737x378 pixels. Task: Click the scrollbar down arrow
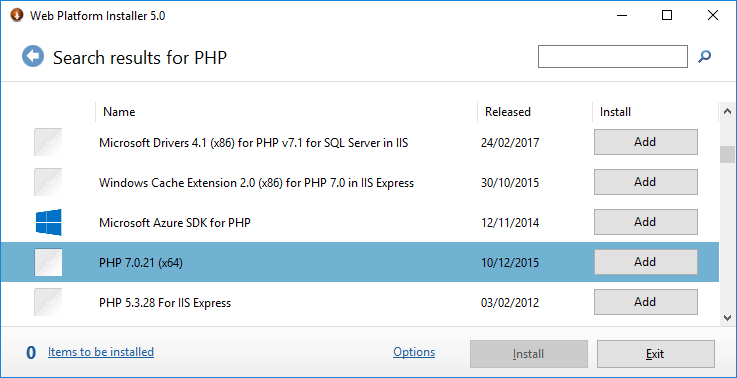tap(727, 318)
